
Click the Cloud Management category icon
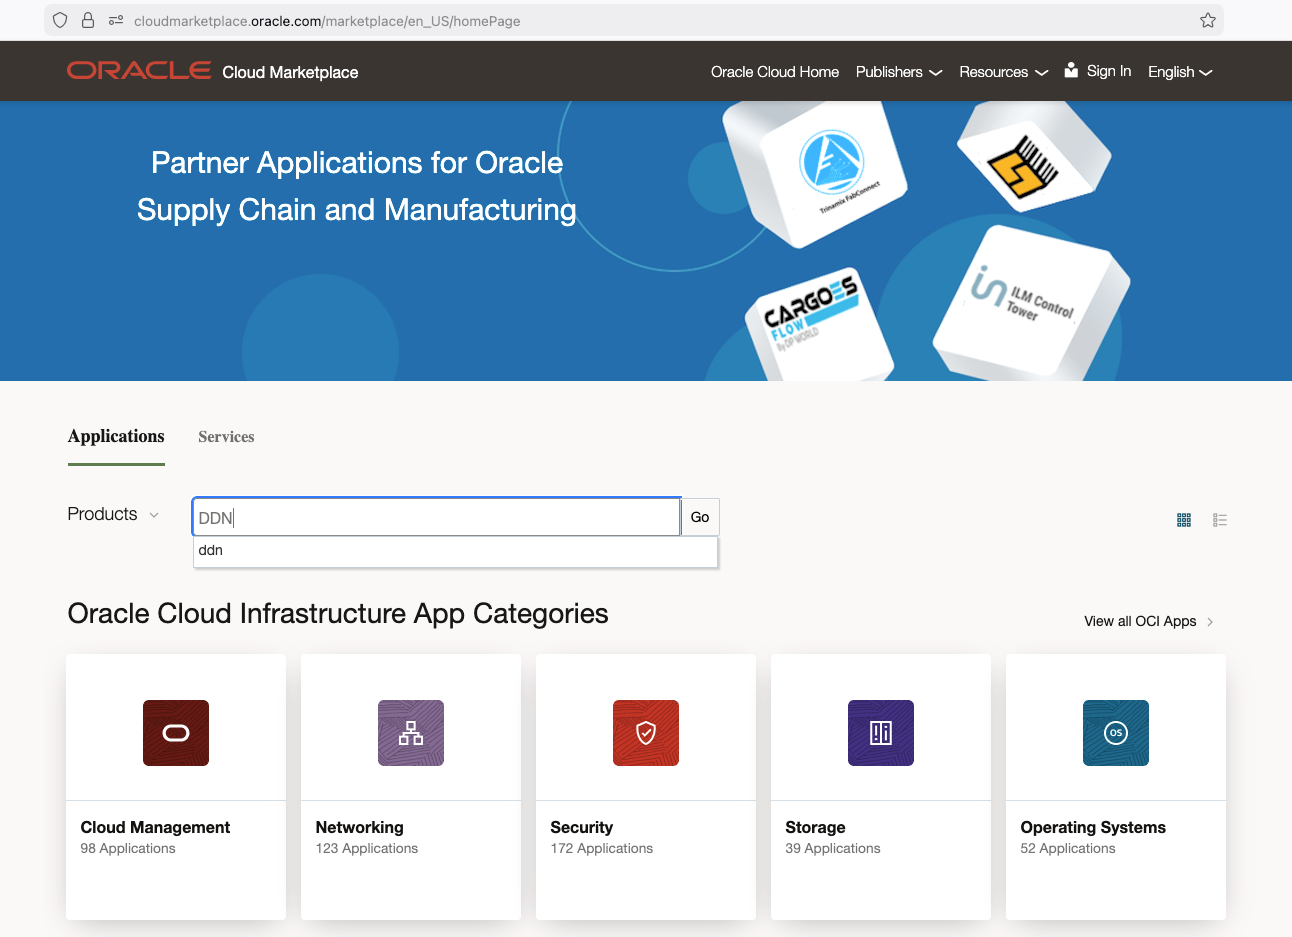176,733
